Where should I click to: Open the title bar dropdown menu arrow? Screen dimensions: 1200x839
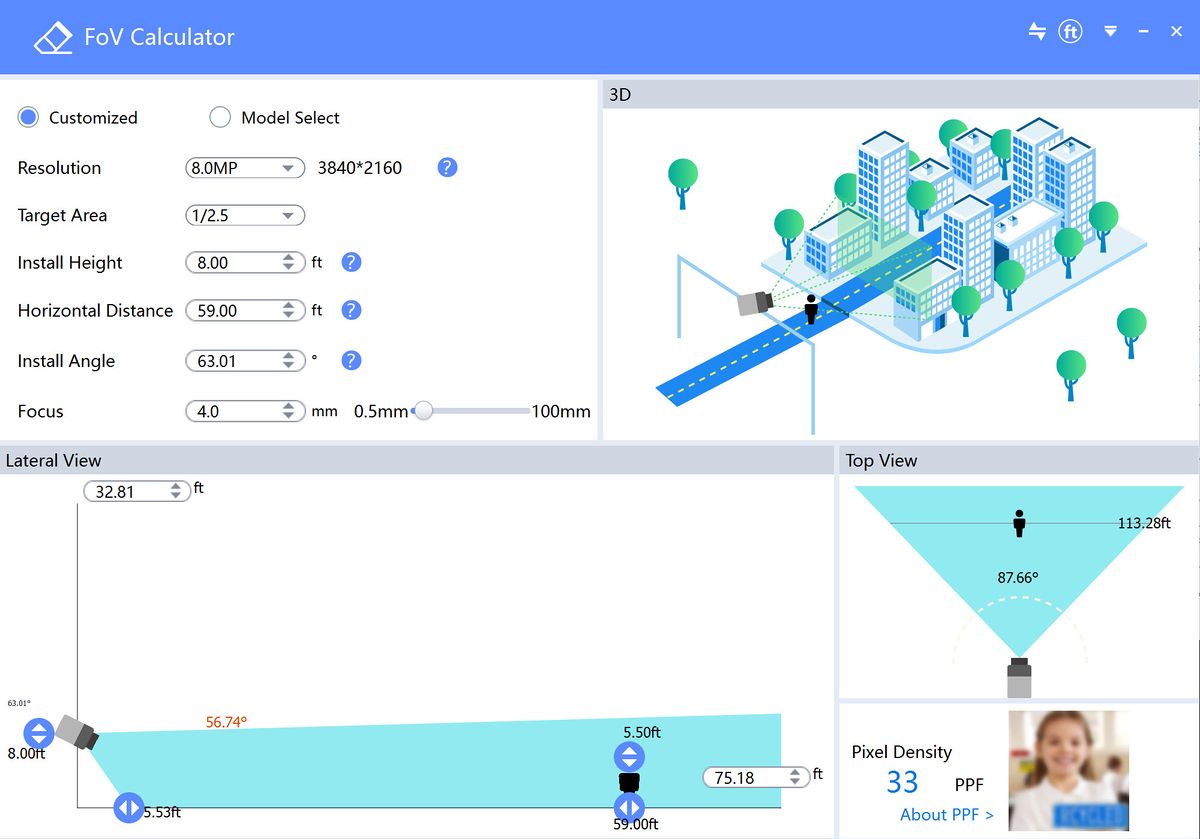tap(1110, 32)
